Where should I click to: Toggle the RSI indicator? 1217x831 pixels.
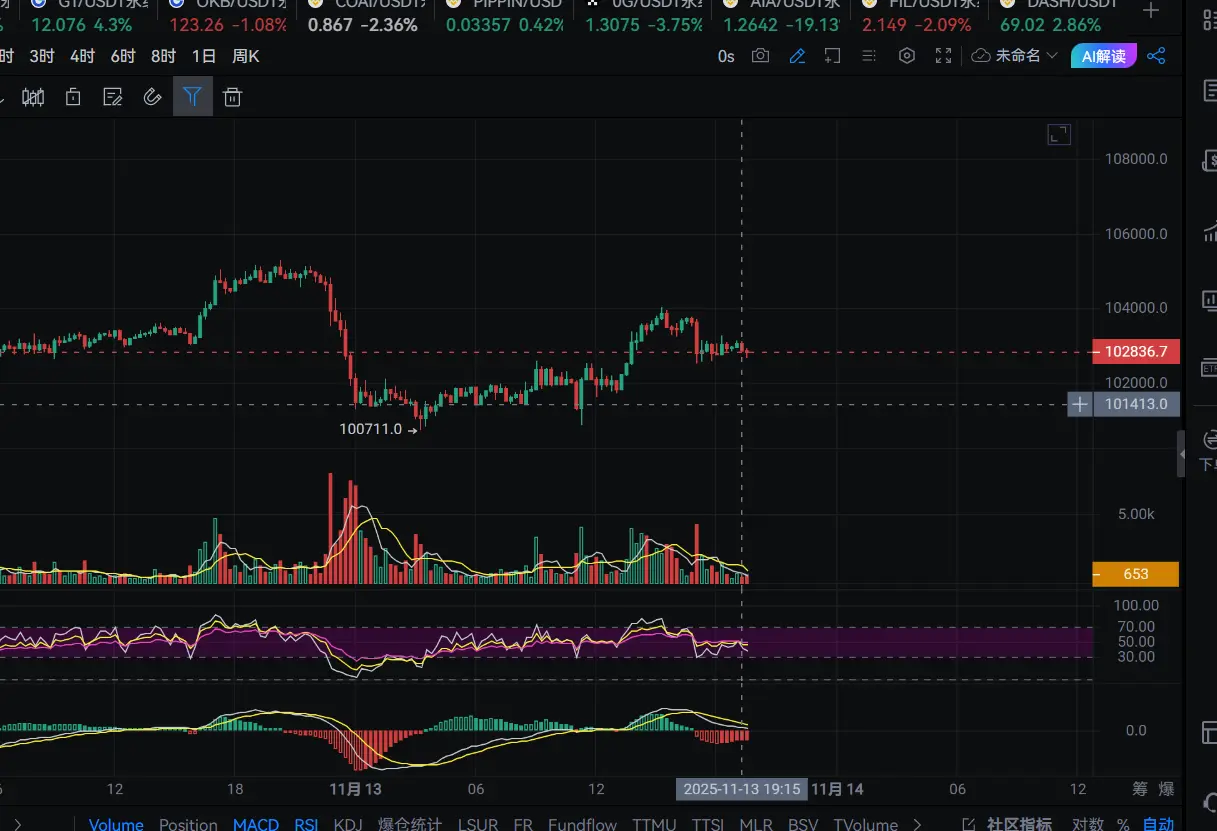click(x=306, y=824)
